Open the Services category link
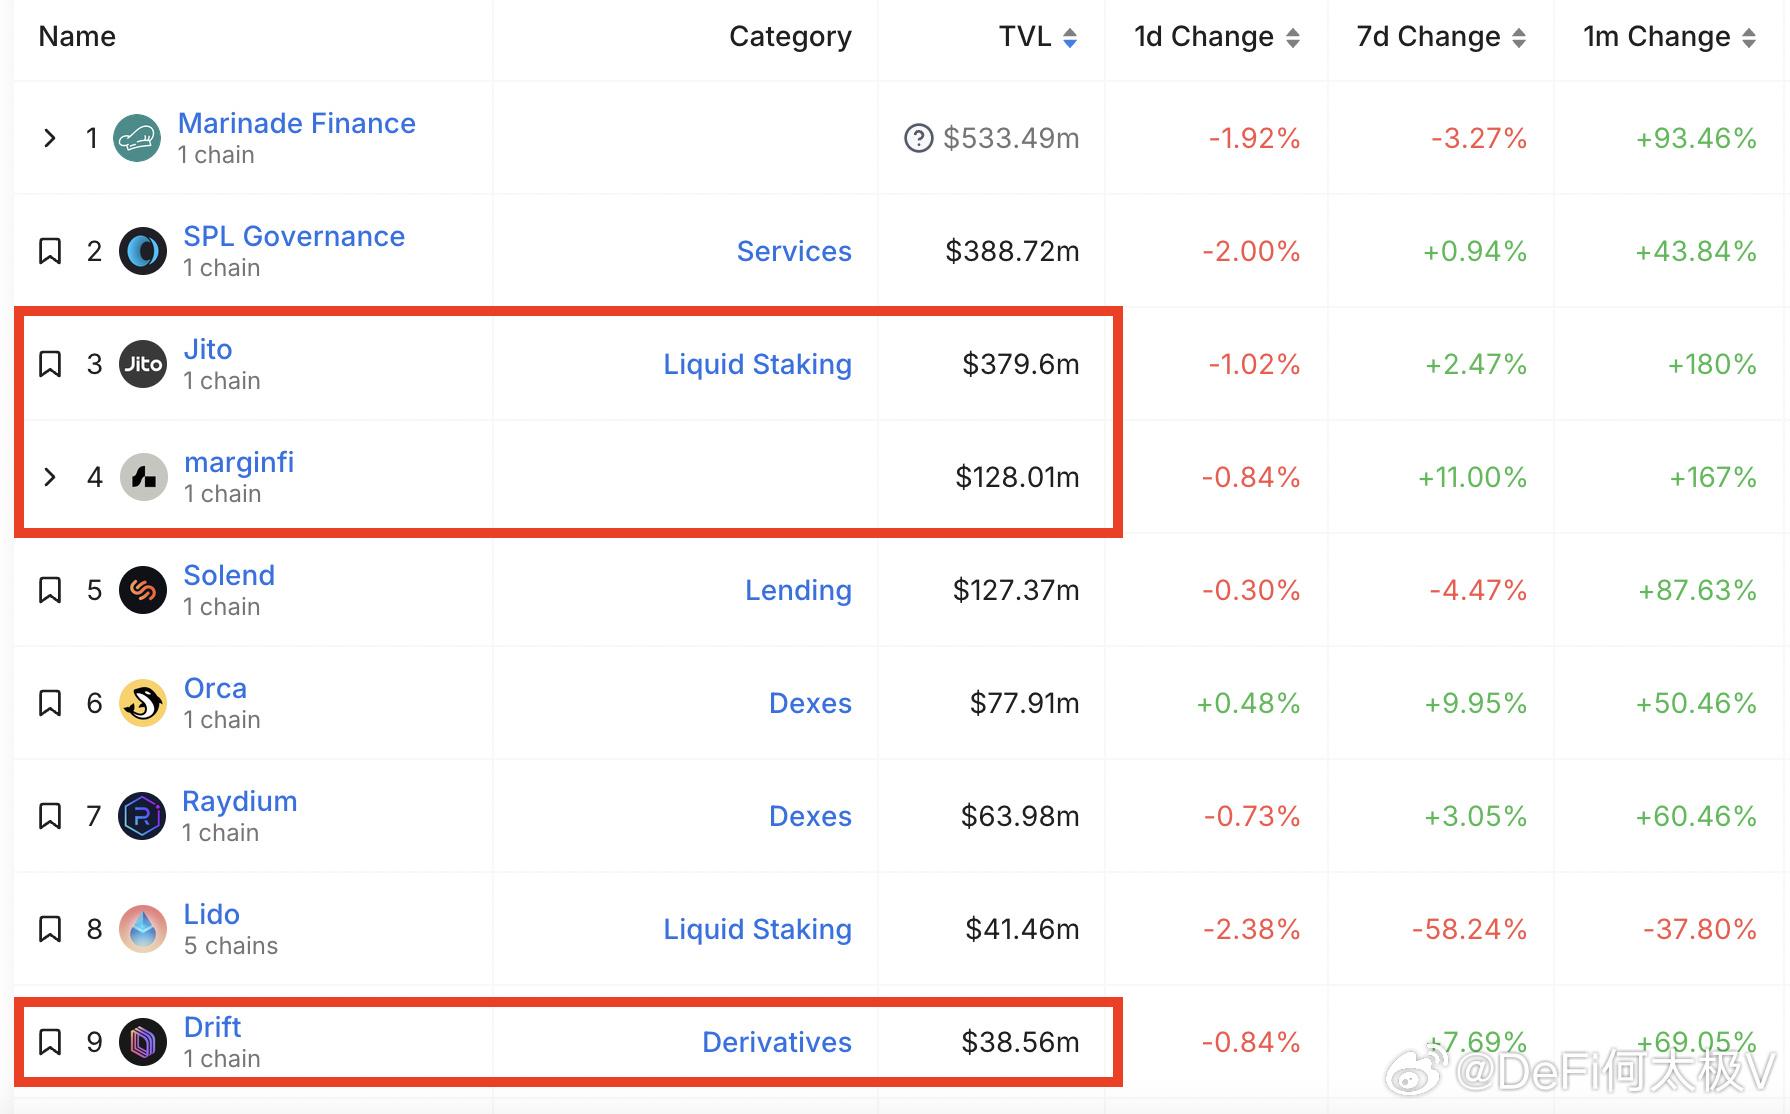1790x1114 pixels. point(794,251)
